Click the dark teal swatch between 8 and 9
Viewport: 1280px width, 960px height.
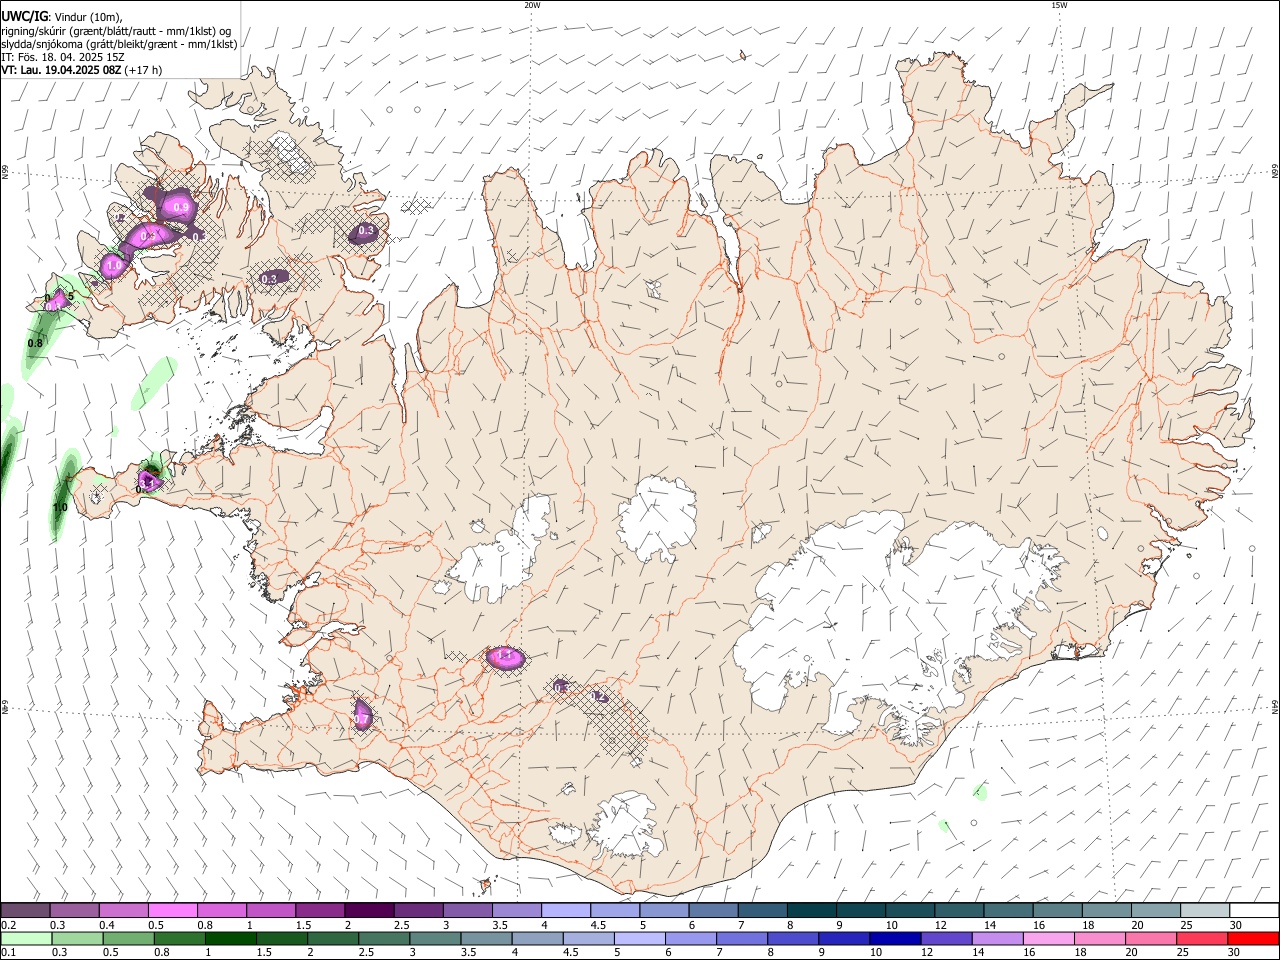pos(810,911)
